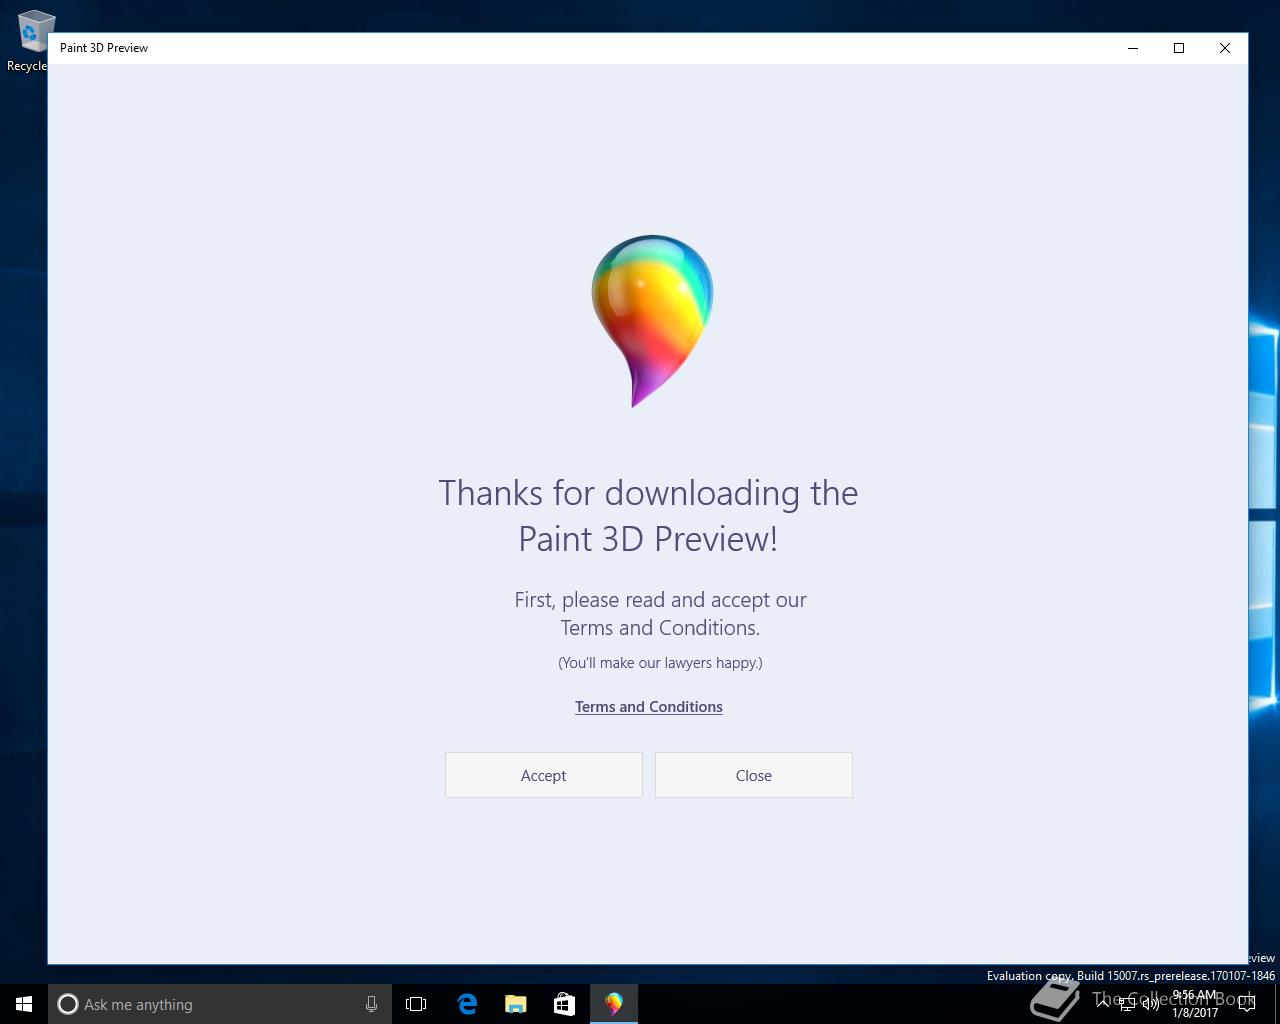The height and width of the screenshot is (1024, 1280).
Task: Open the Windows Start menu
Action: 24,1004
